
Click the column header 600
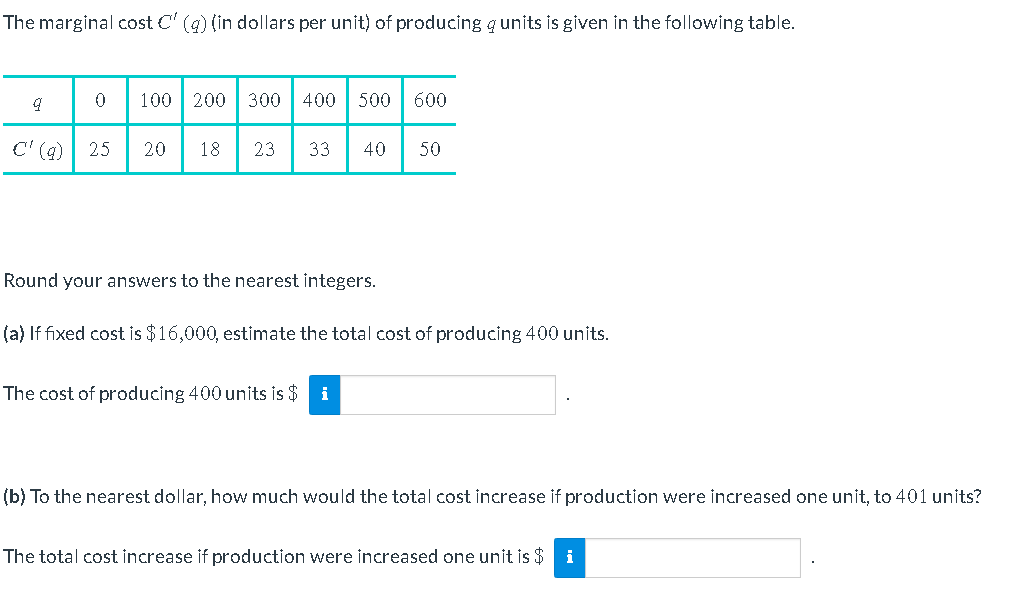point(429,99)
